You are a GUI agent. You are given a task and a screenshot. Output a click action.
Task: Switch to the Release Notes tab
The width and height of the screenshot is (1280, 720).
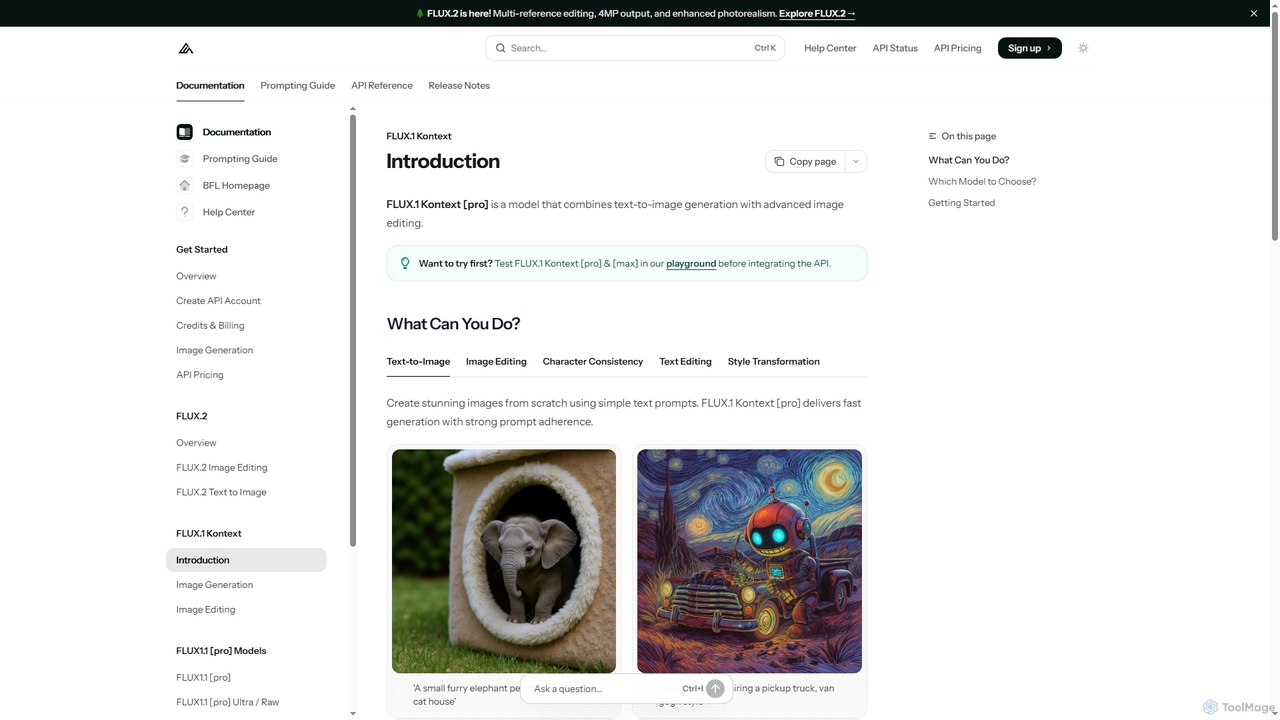(459, 86)
